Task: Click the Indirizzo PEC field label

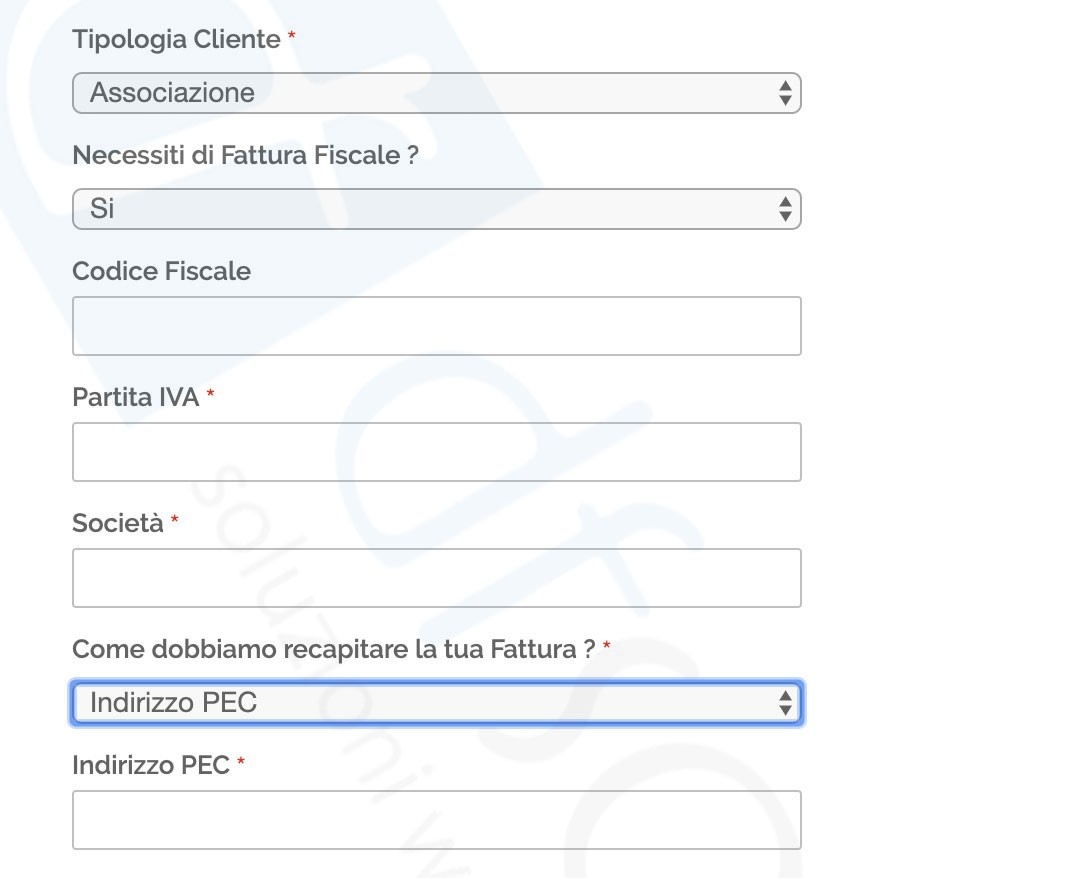Action: pyautogui.click(x=151, y=765)
